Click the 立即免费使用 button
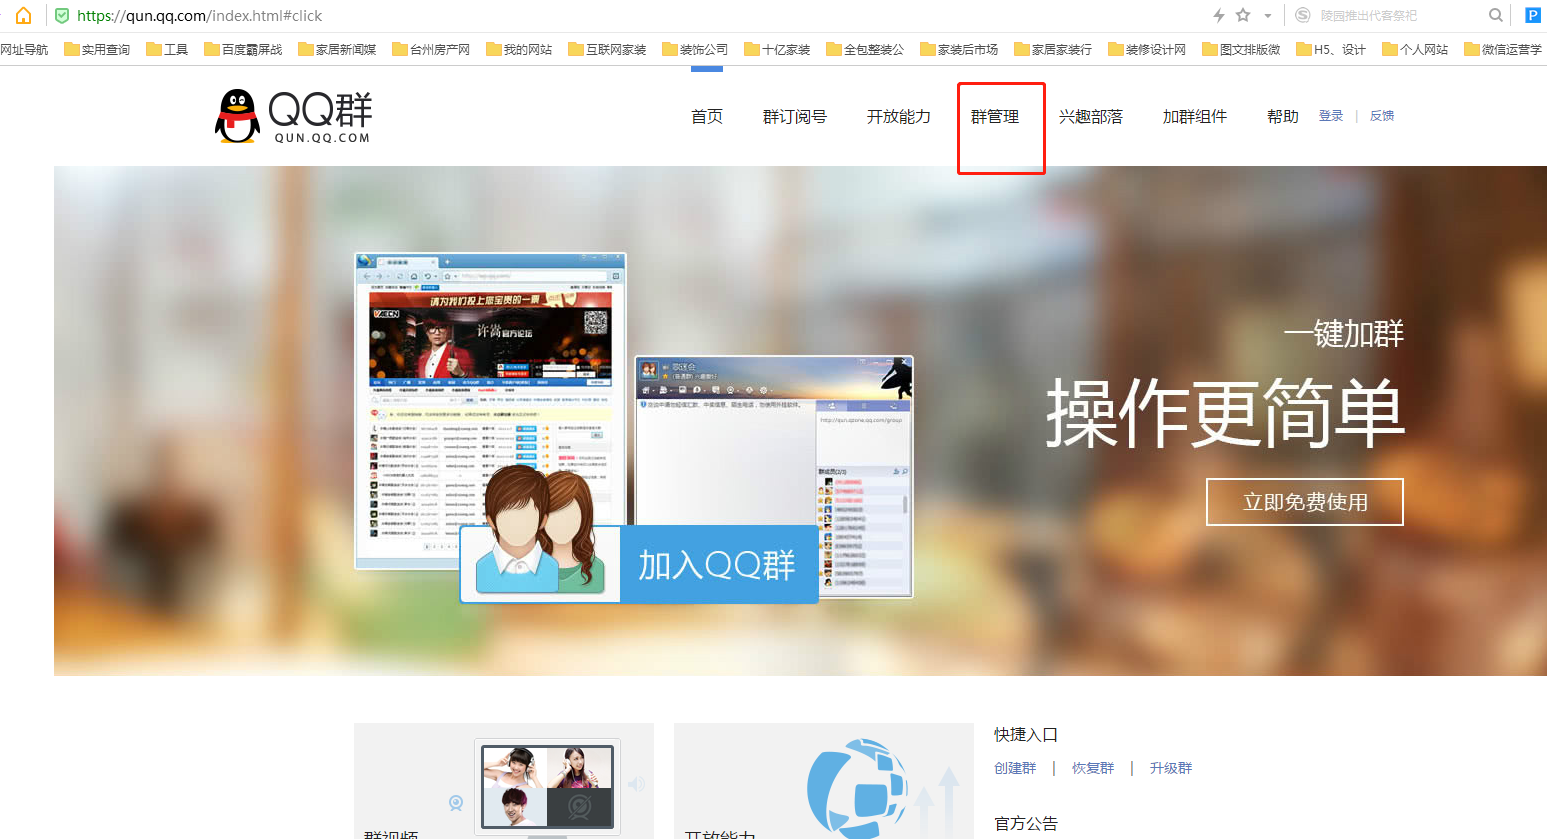This screenshot has width=1547, height=839. 1305,502
